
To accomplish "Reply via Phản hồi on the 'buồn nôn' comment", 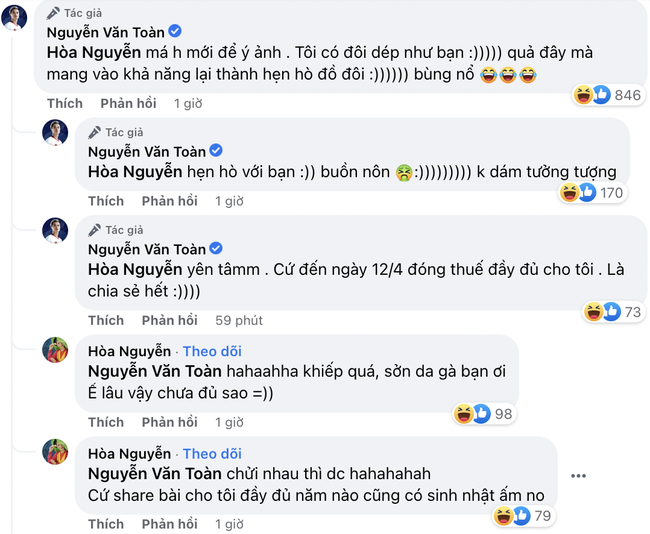I will click(x=170, y=201).
